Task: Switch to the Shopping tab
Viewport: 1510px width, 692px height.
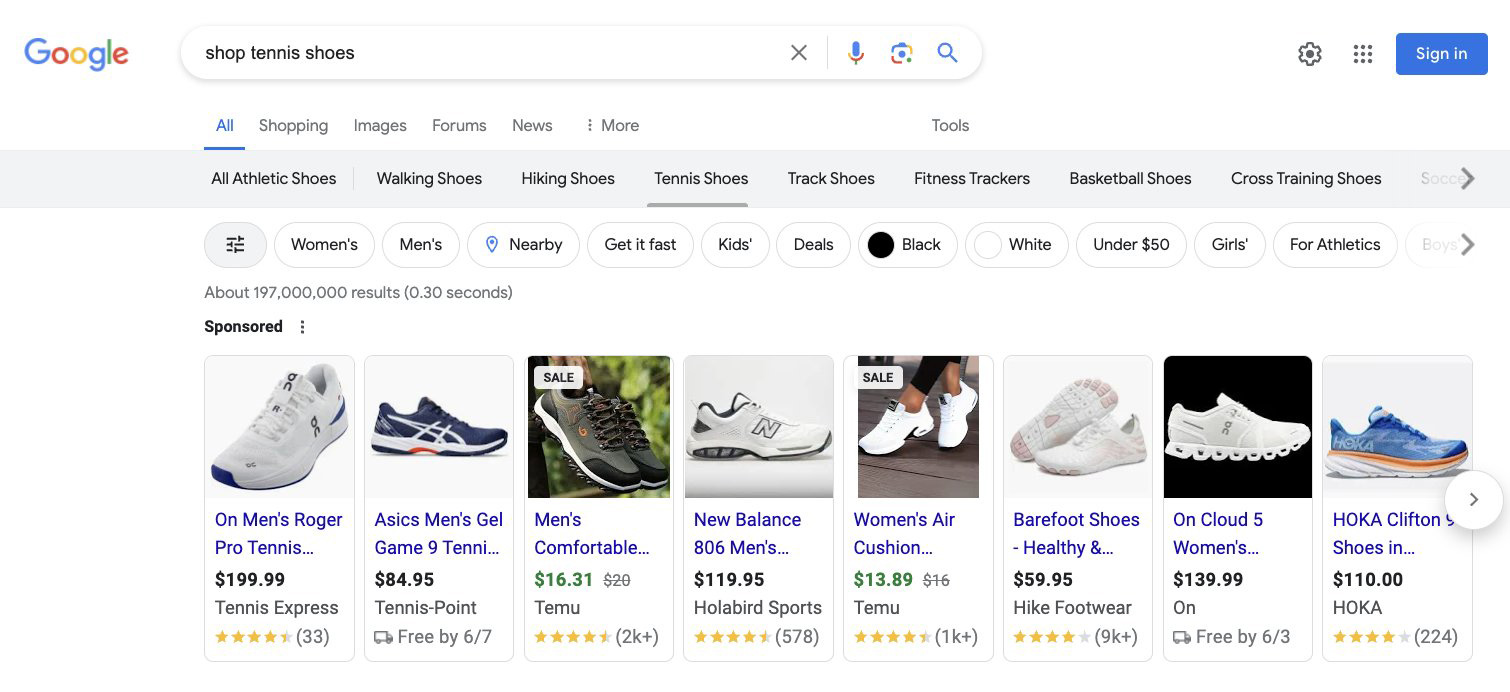Action: coord(293,125)
